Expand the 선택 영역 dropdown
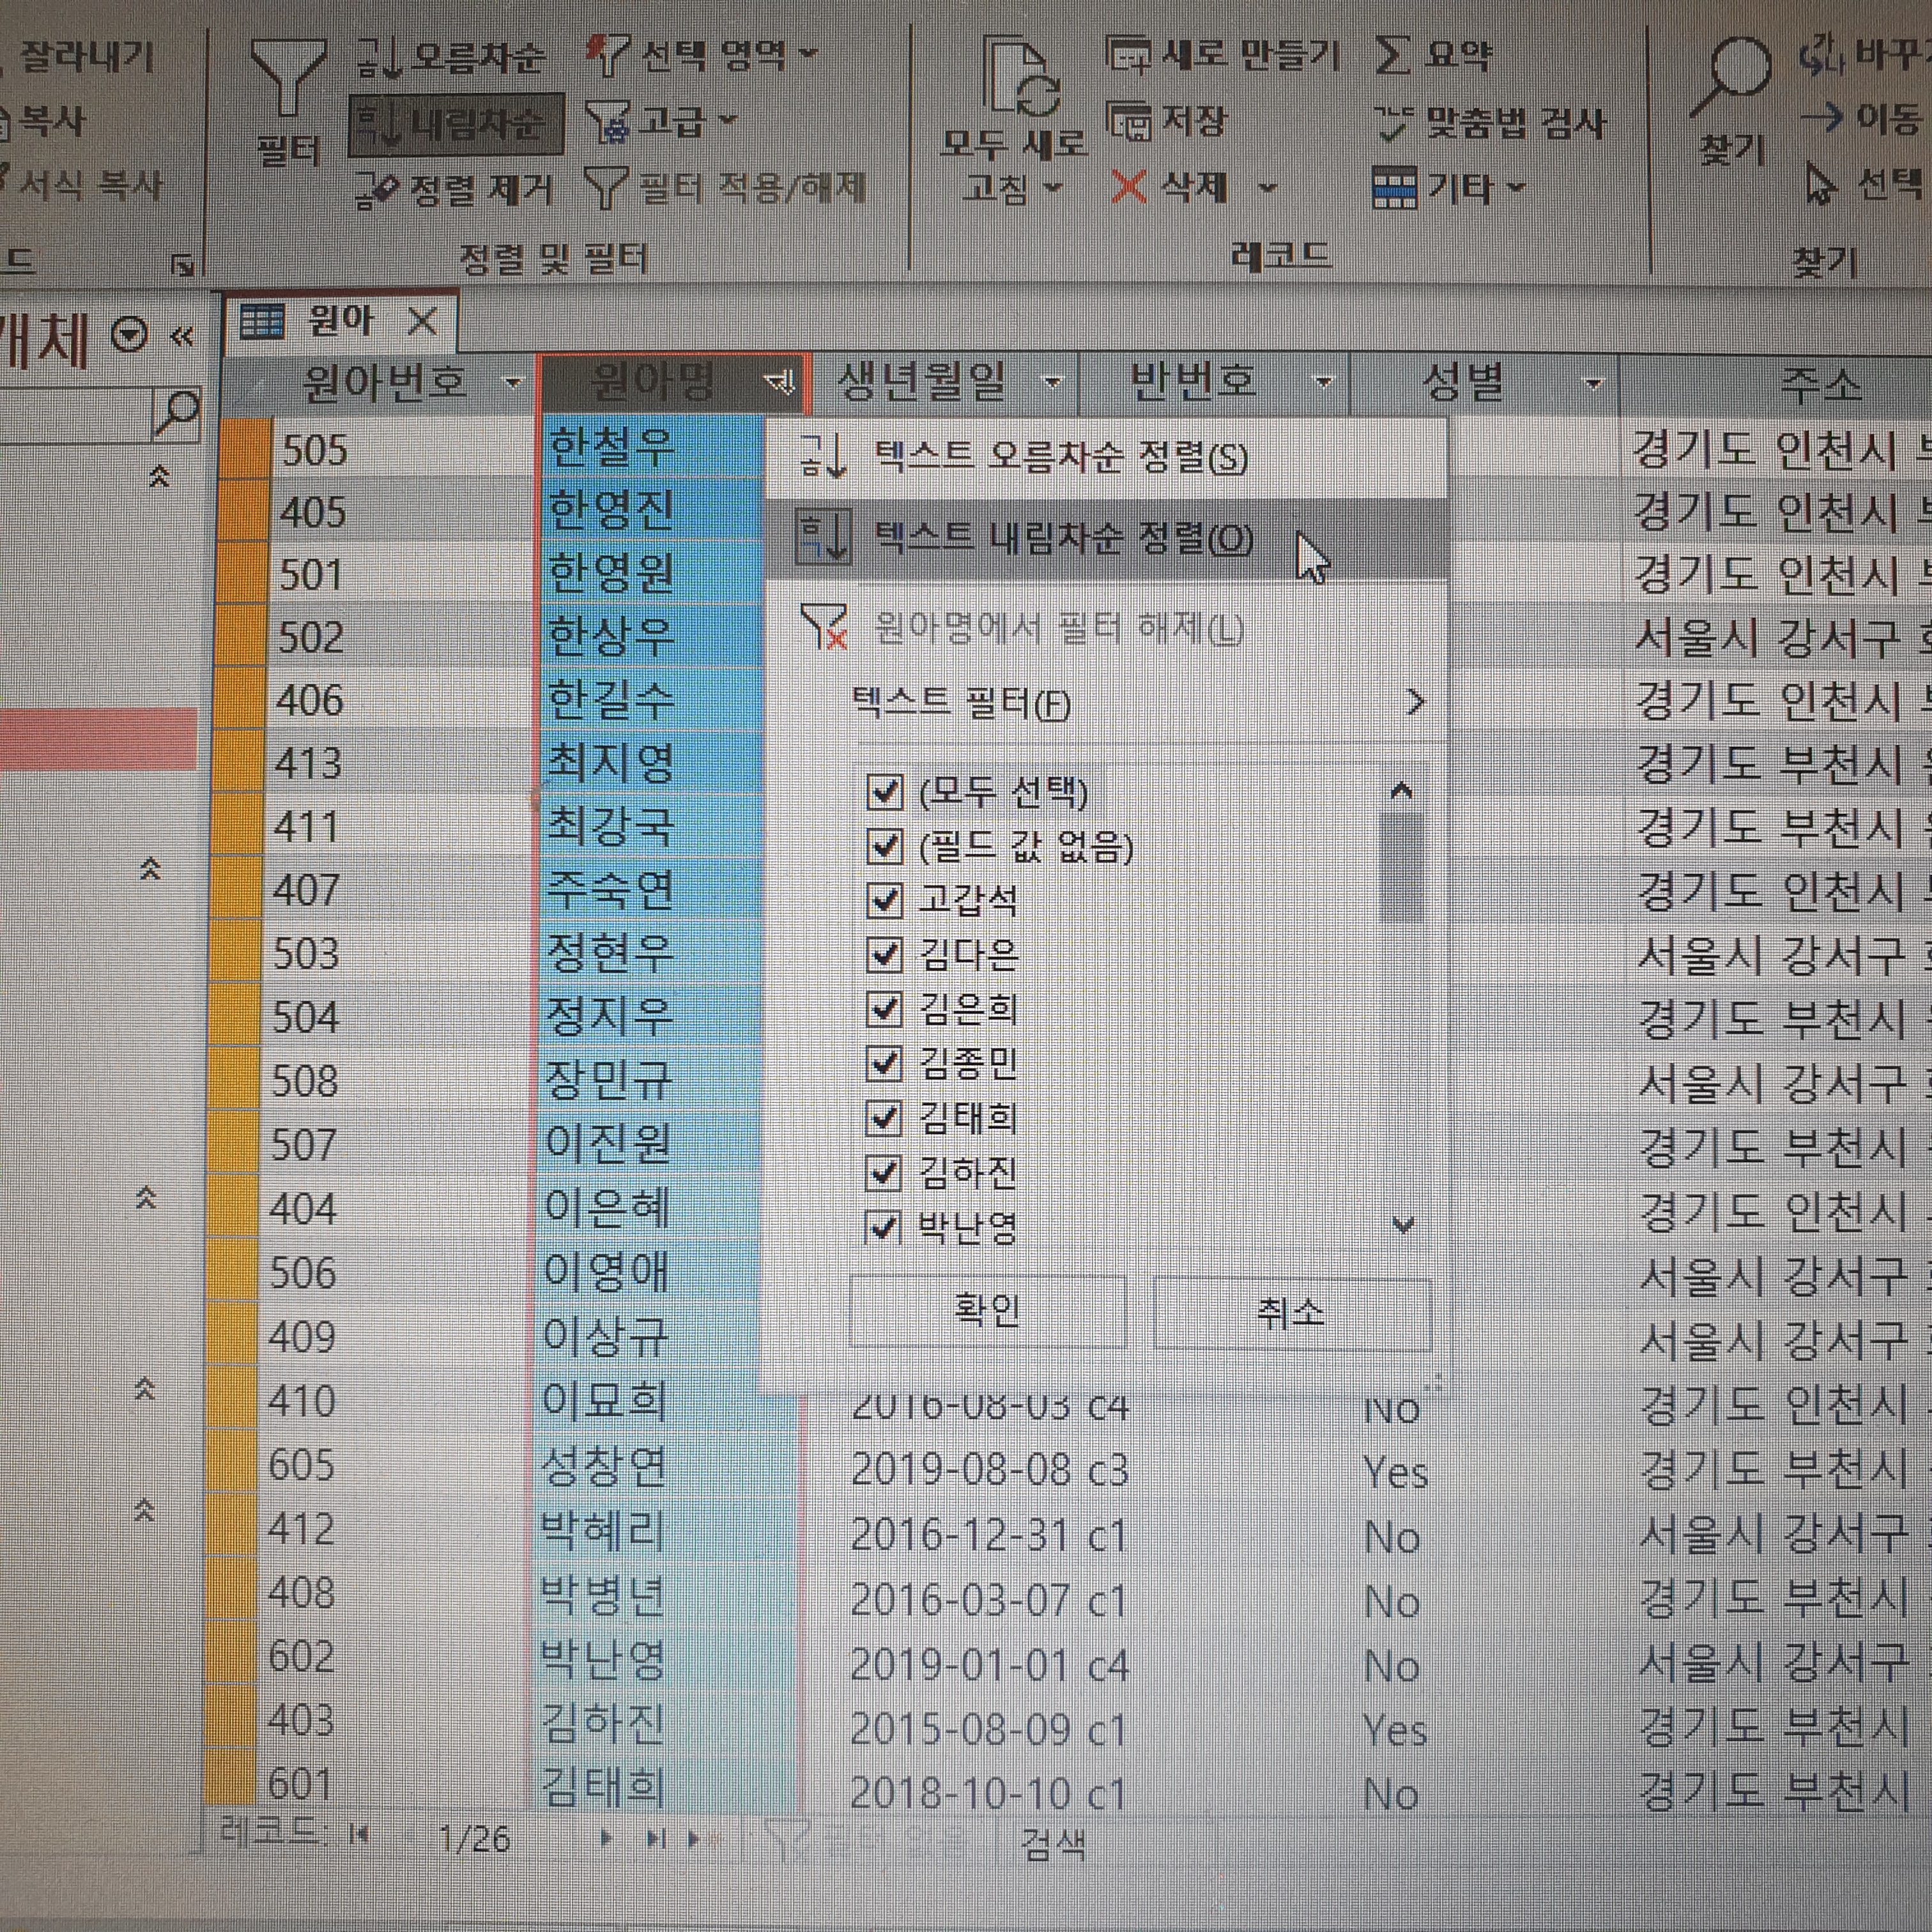This screenshot has width=1932, height=1932. tap(810, 53)
